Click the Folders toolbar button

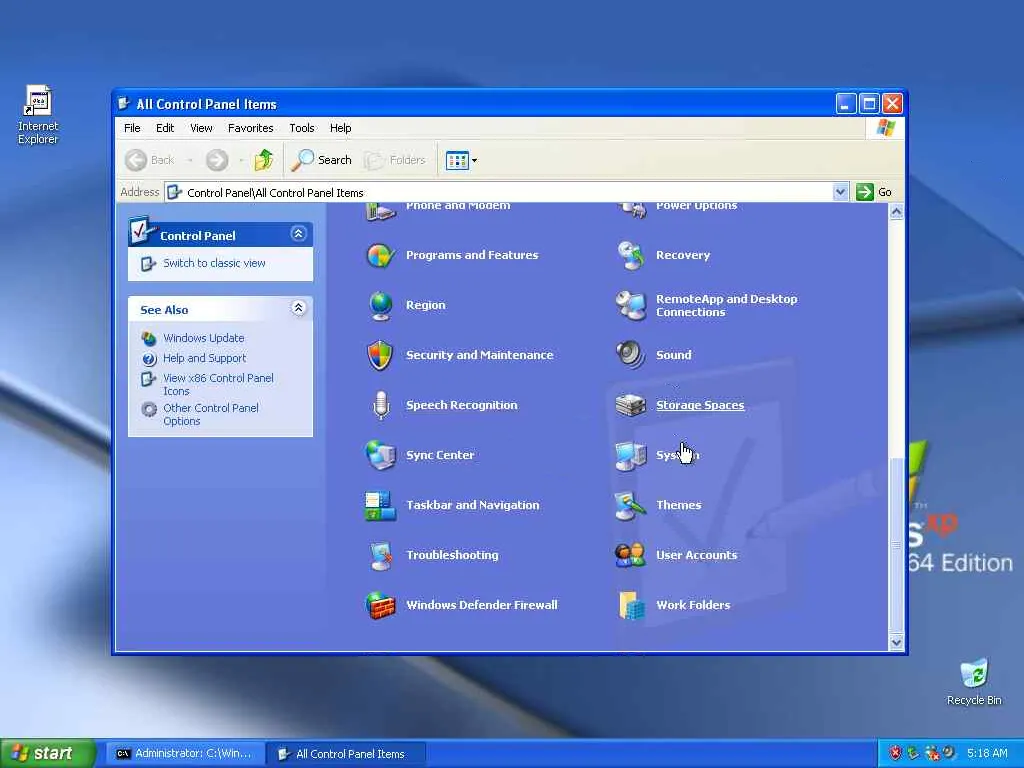394,160
